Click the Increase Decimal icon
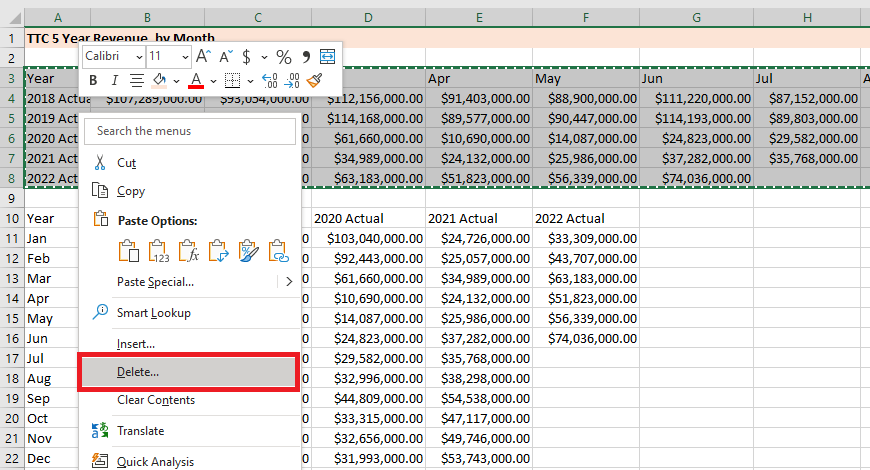870x470 pixels. [269, 81]
